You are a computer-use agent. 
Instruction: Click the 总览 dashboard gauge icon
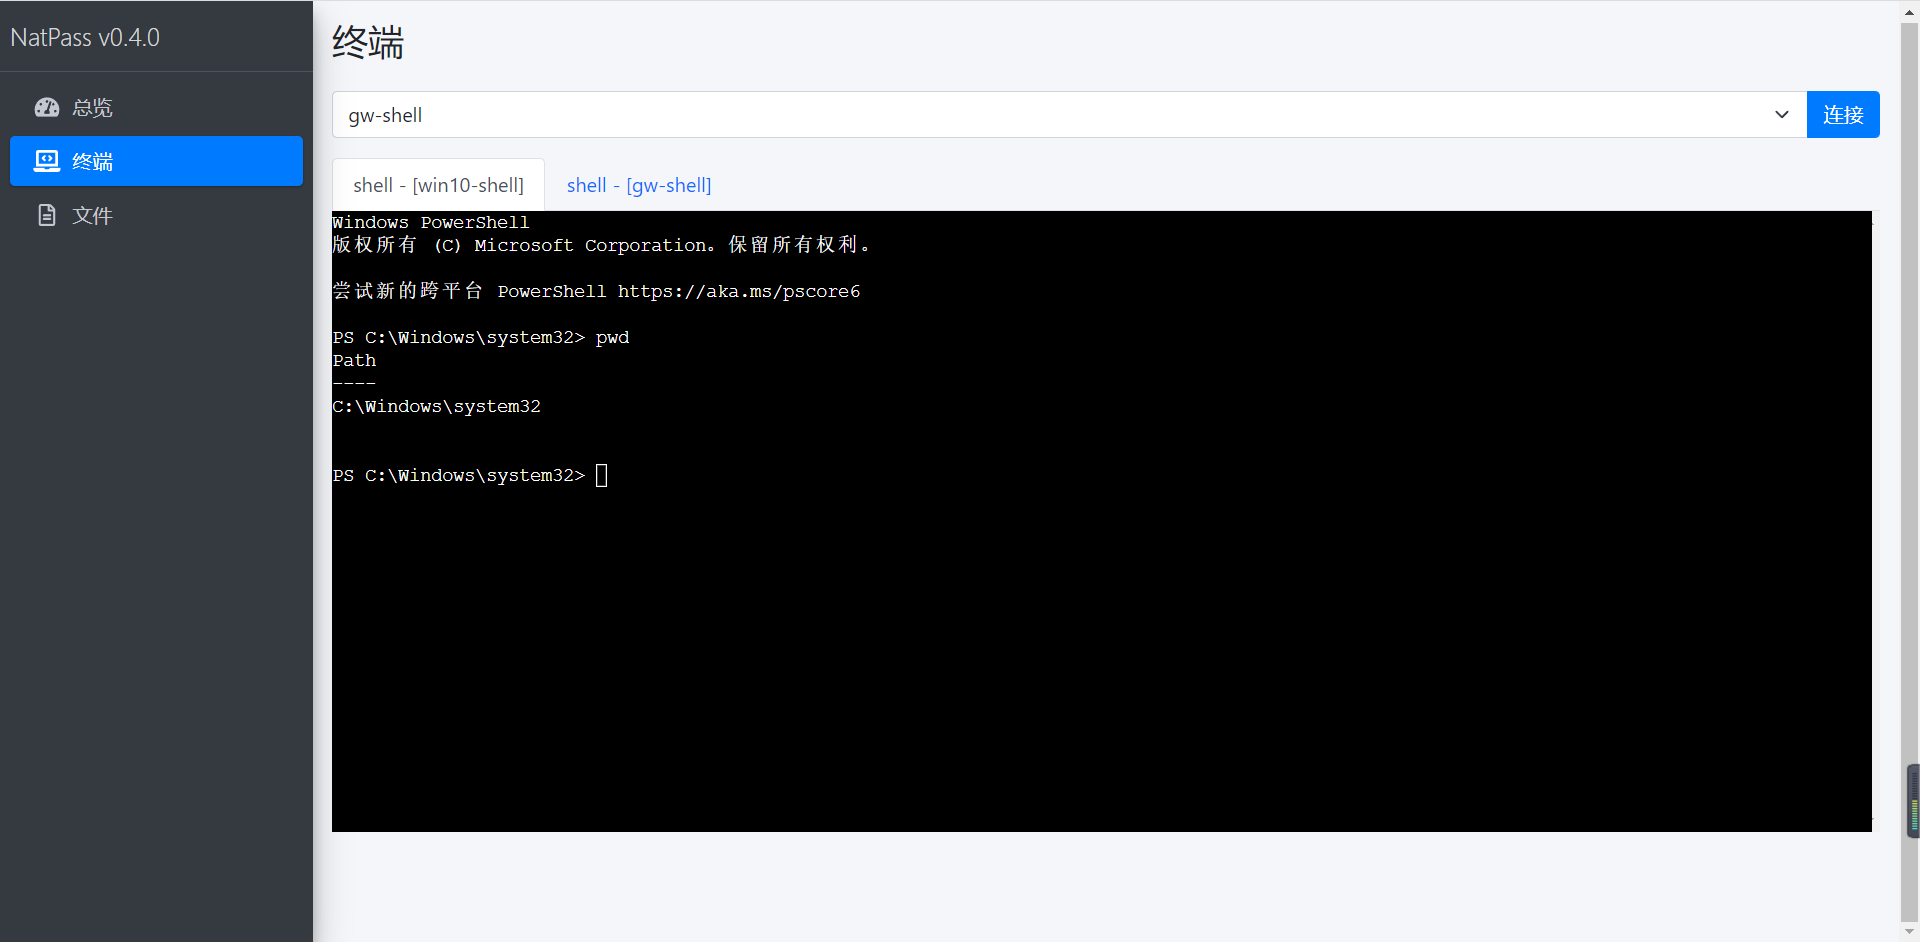[47, 108]
